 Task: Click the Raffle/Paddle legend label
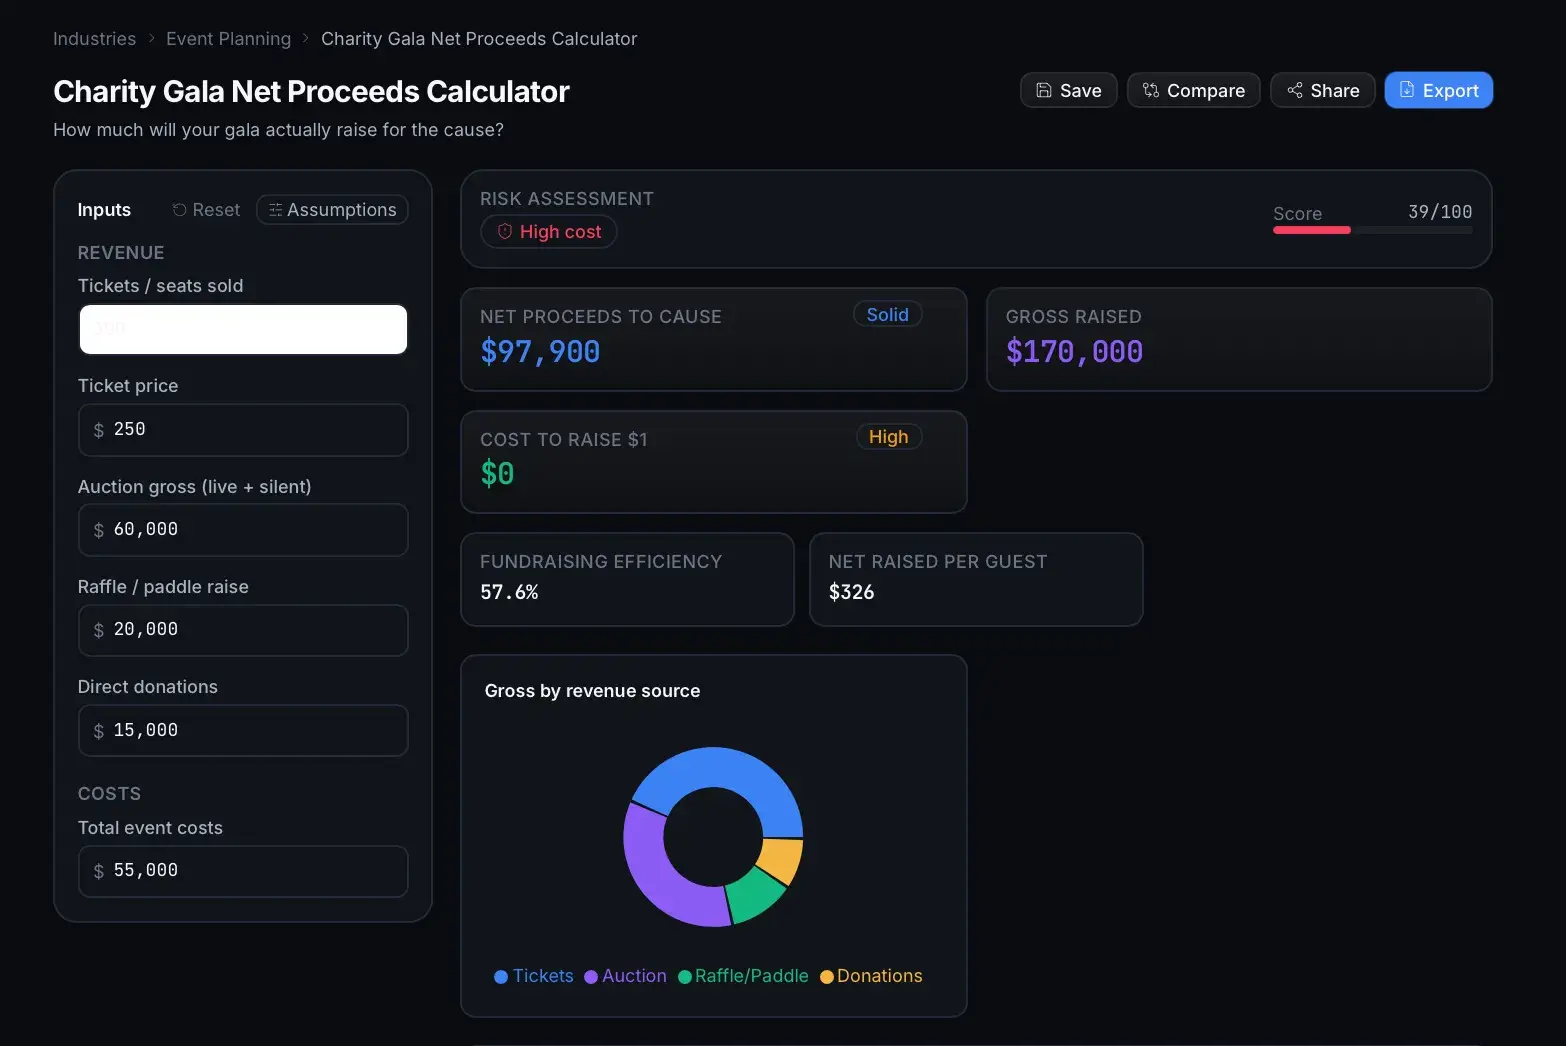(752, 976)
